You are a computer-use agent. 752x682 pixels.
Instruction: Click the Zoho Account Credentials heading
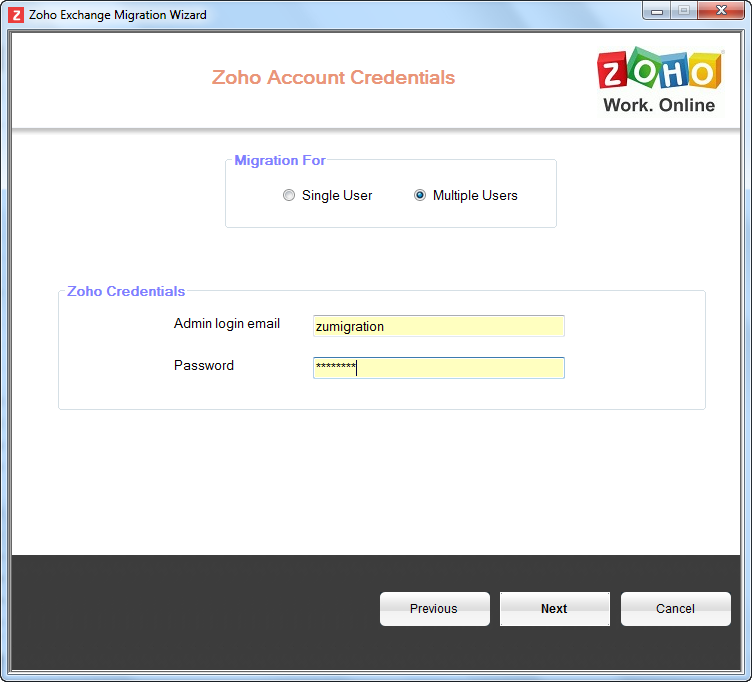(333, 77)
